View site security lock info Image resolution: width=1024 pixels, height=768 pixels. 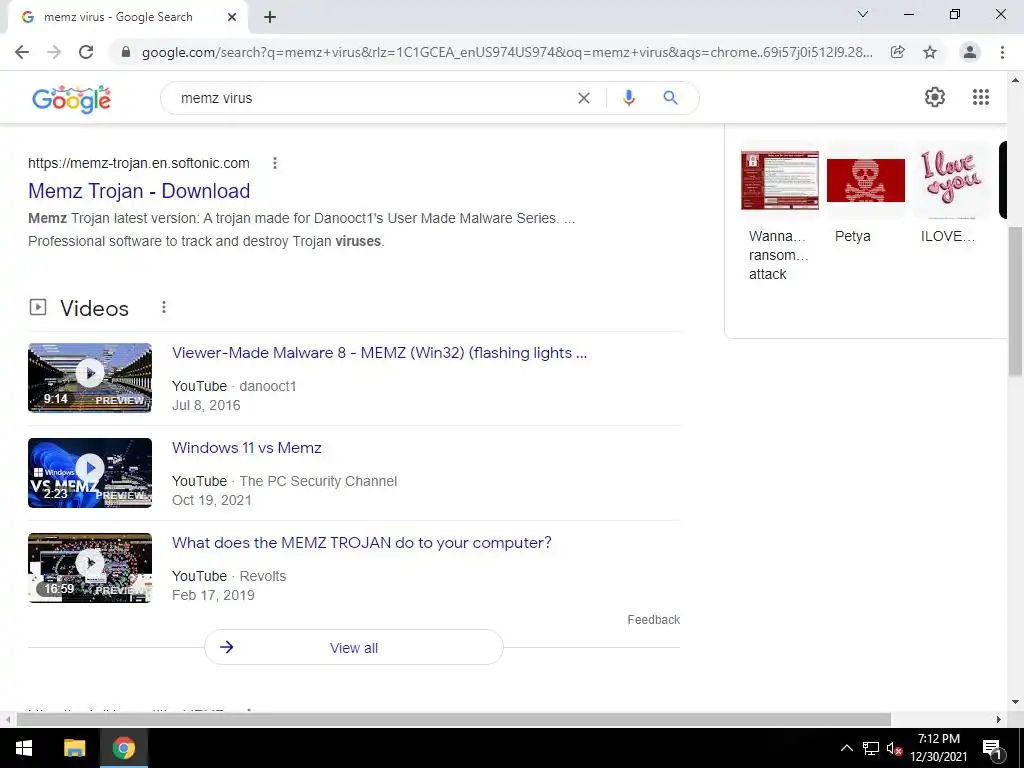126,52
